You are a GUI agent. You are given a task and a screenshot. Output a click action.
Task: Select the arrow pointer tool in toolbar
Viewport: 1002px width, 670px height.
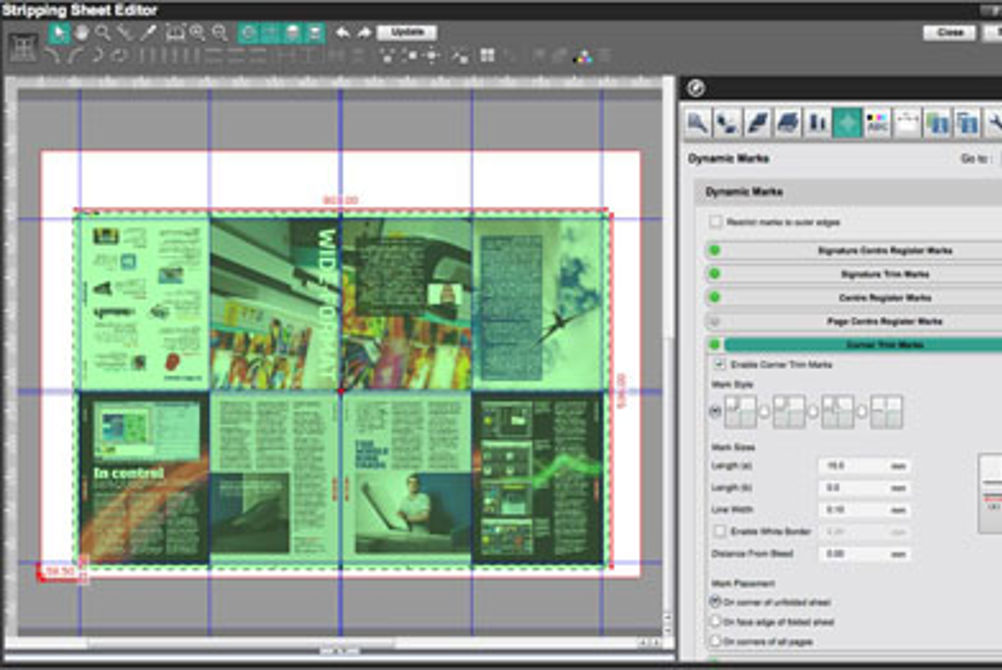59,33
